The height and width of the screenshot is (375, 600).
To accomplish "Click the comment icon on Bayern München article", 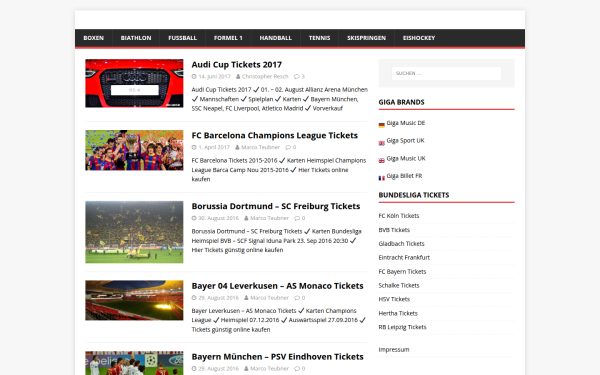I will pos(297,368).
